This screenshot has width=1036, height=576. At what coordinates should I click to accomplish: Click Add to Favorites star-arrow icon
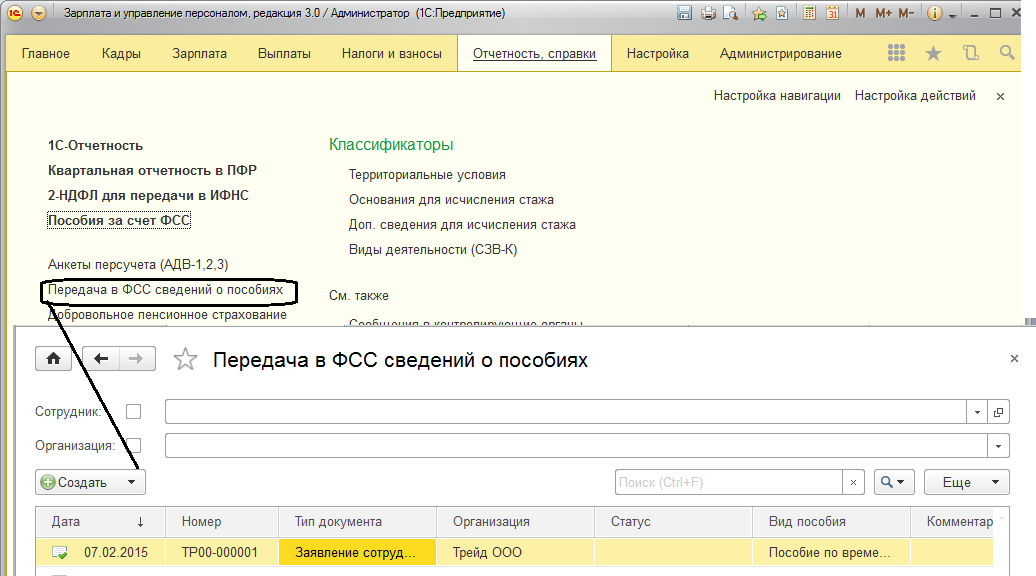coord(760,13)
